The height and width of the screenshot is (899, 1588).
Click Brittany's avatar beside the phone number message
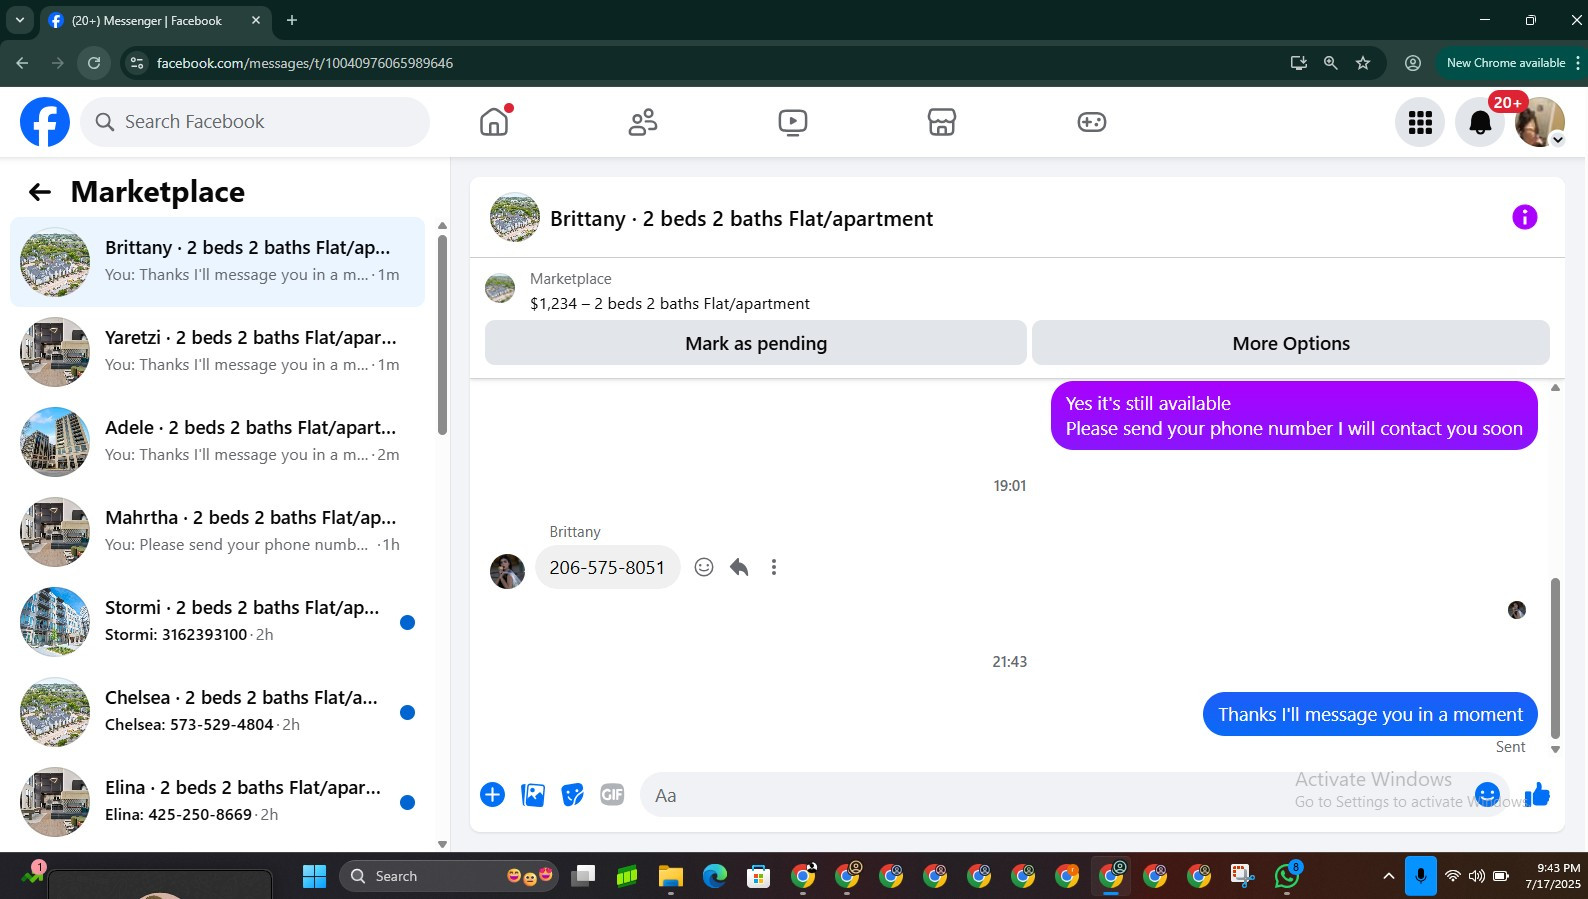(507, 571)
